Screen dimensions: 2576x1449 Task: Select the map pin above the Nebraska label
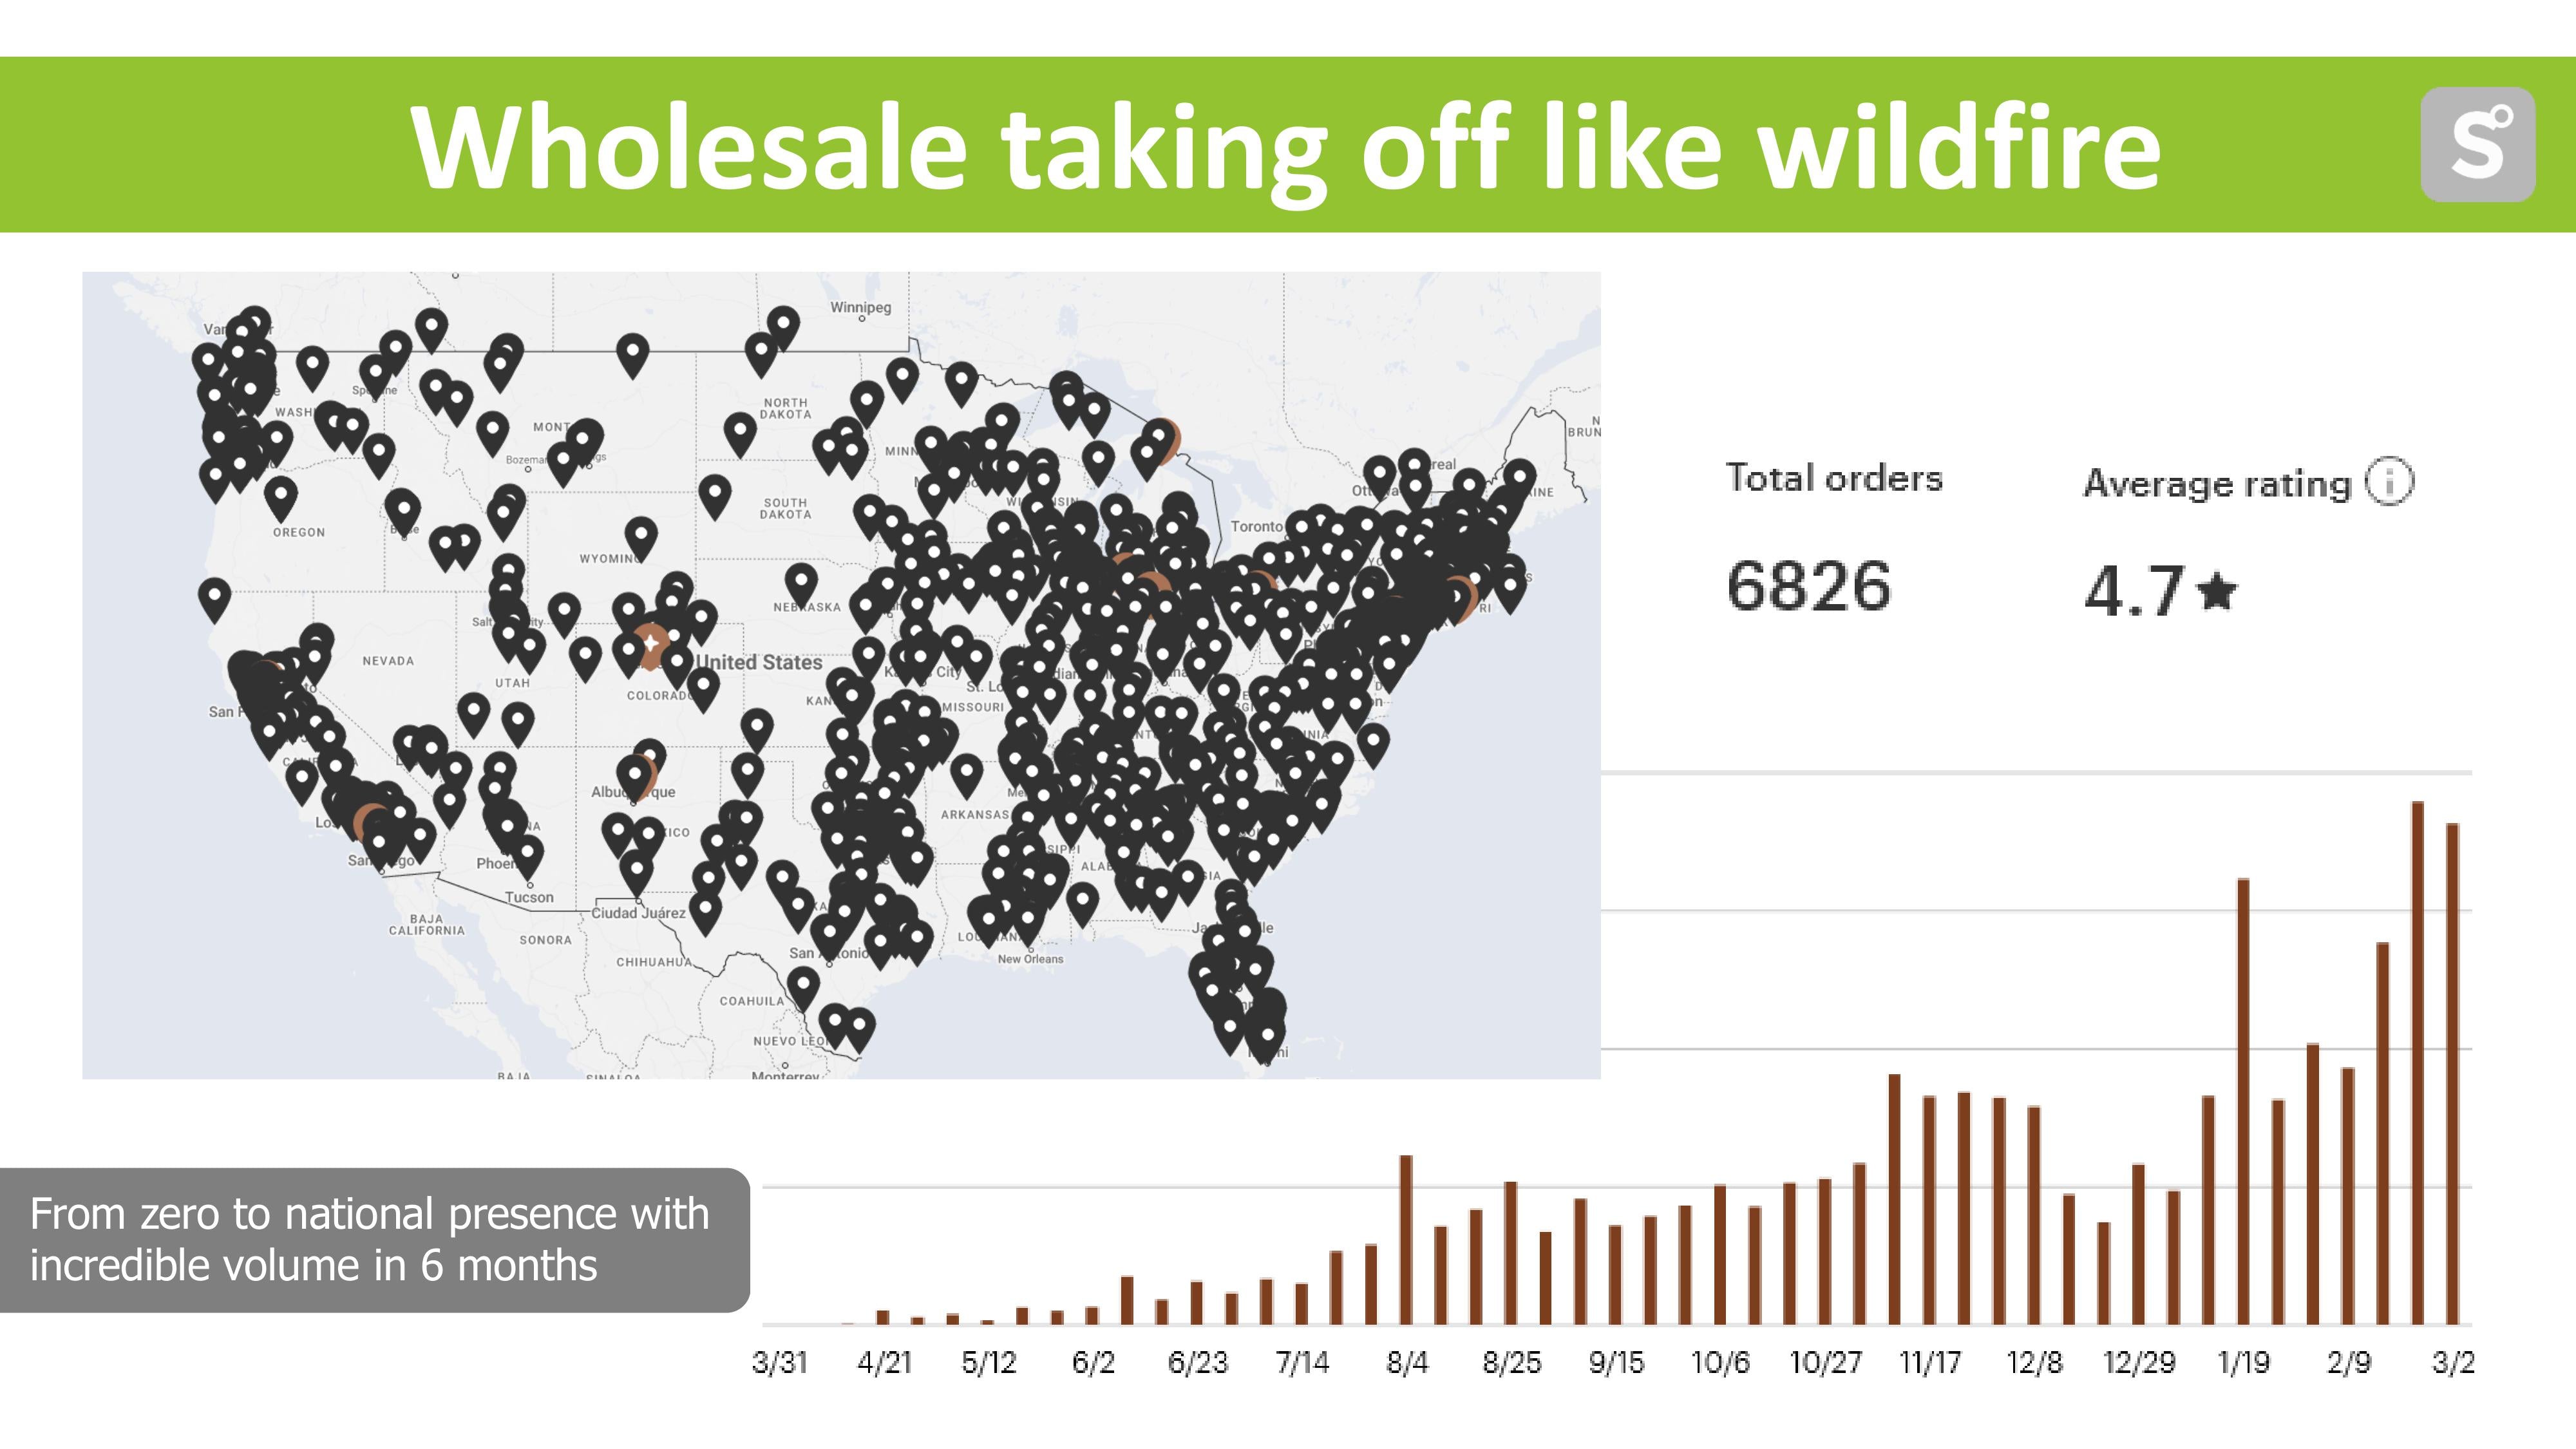click(800, 580)
